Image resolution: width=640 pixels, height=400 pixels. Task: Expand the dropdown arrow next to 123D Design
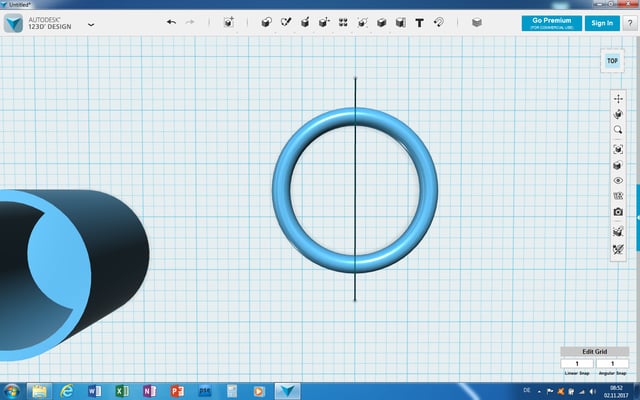[x=91, y=24]
